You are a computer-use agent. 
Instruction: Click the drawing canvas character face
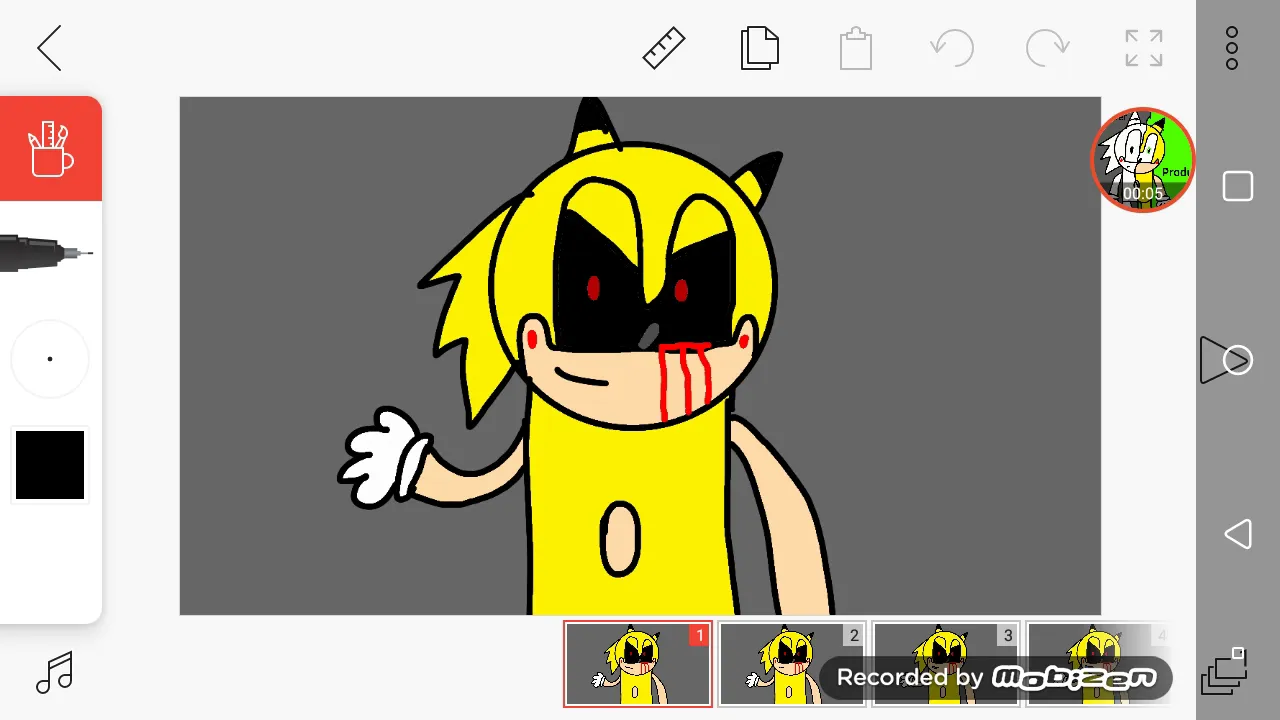pos(633,288)
